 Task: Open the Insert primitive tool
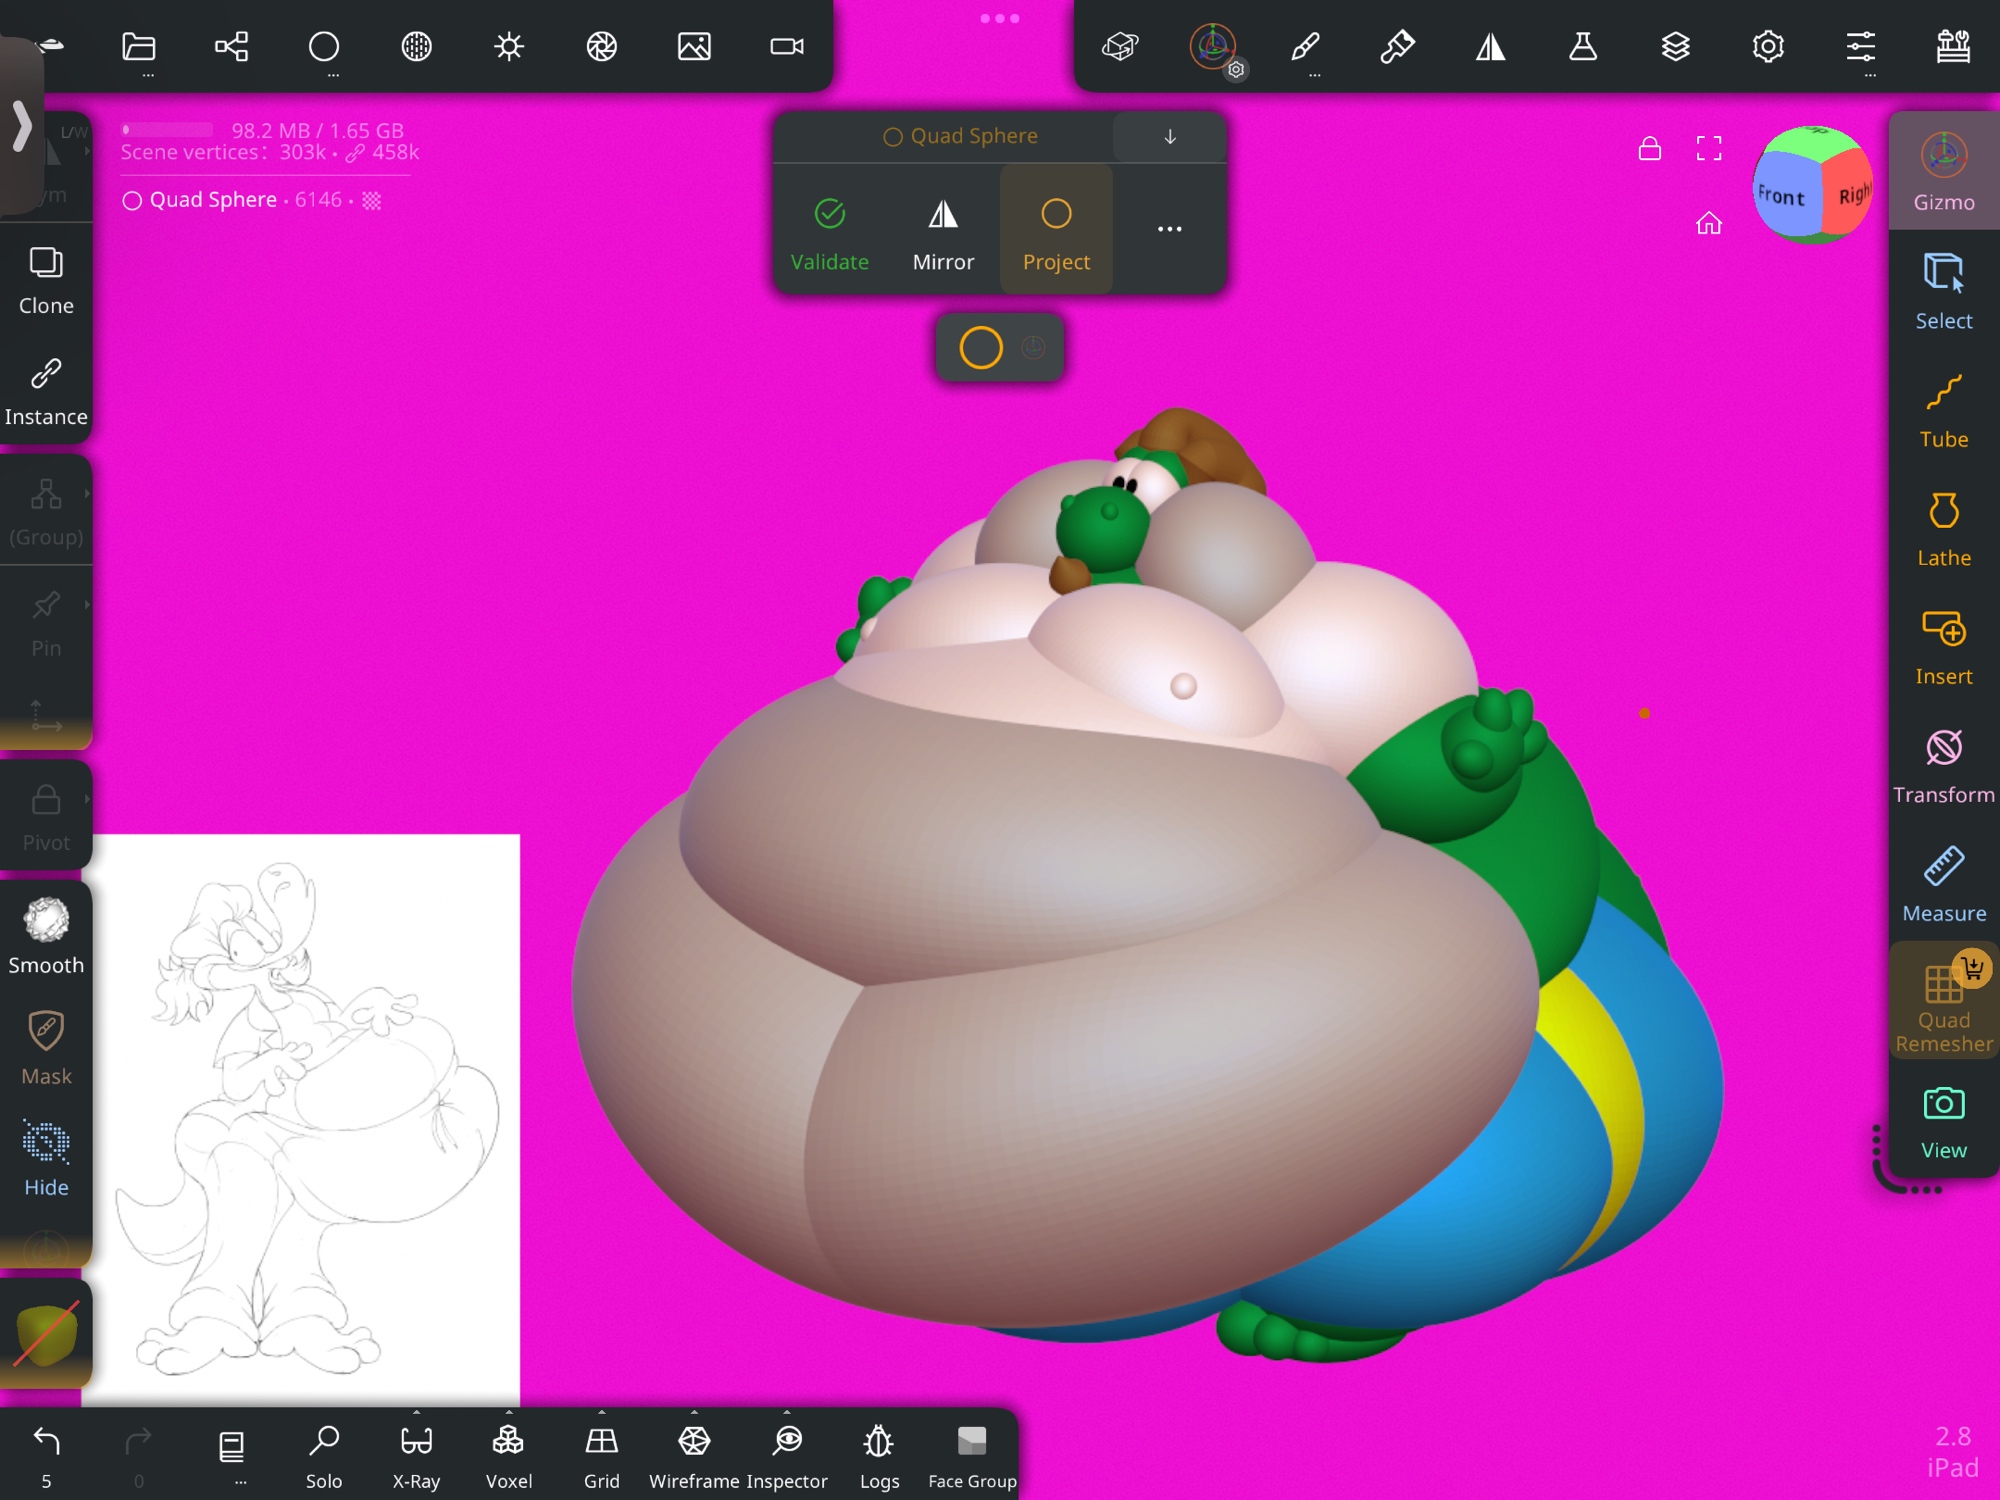click(x=1943, y=648)
